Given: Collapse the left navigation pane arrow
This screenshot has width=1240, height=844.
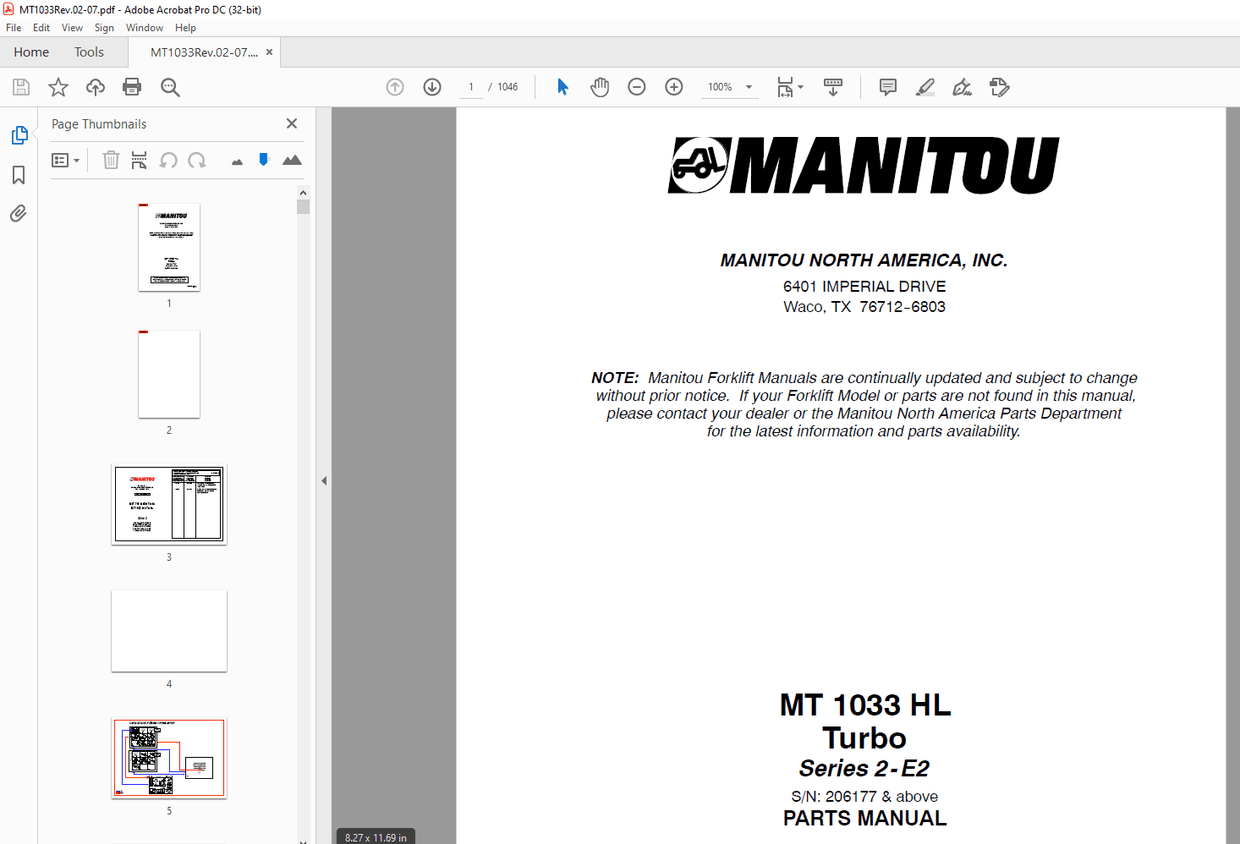Looking at the screenshot, I should (x=323, y=480).
